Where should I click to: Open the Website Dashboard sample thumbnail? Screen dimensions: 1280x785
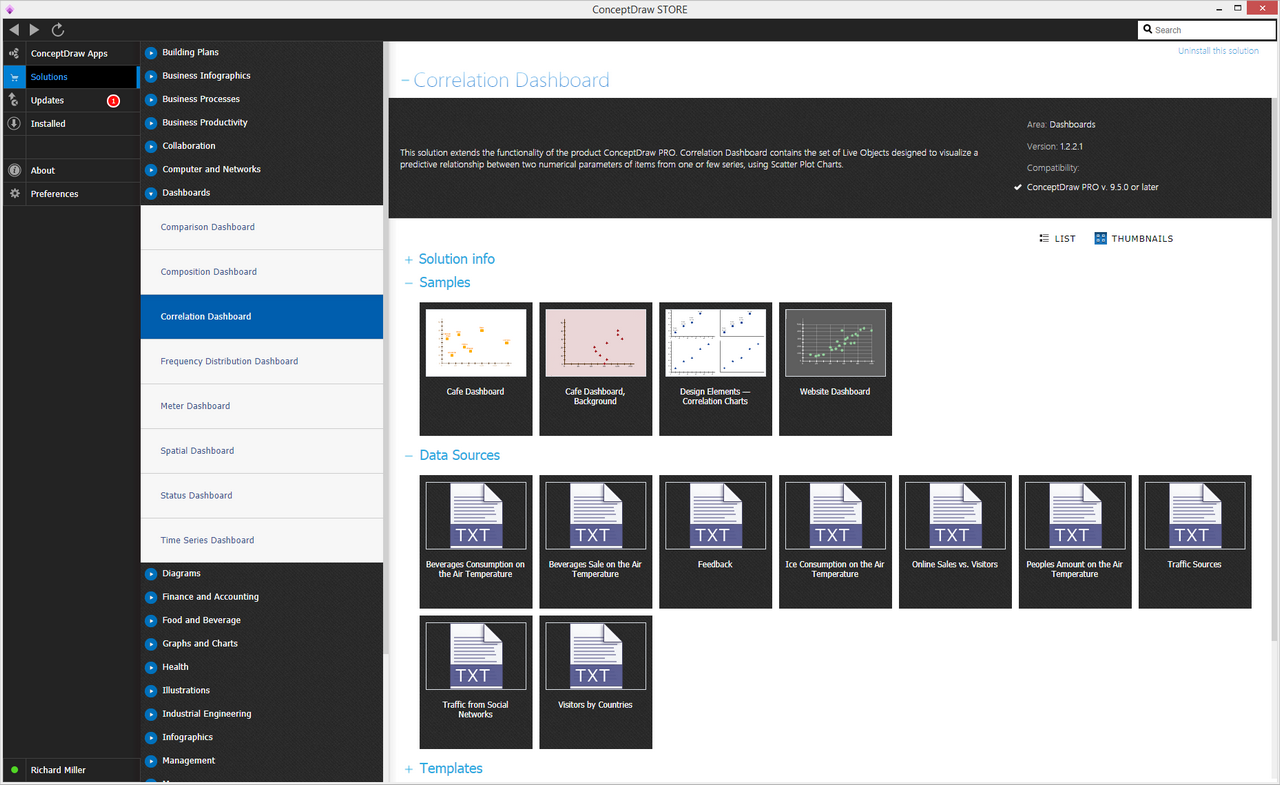[835, 369]
